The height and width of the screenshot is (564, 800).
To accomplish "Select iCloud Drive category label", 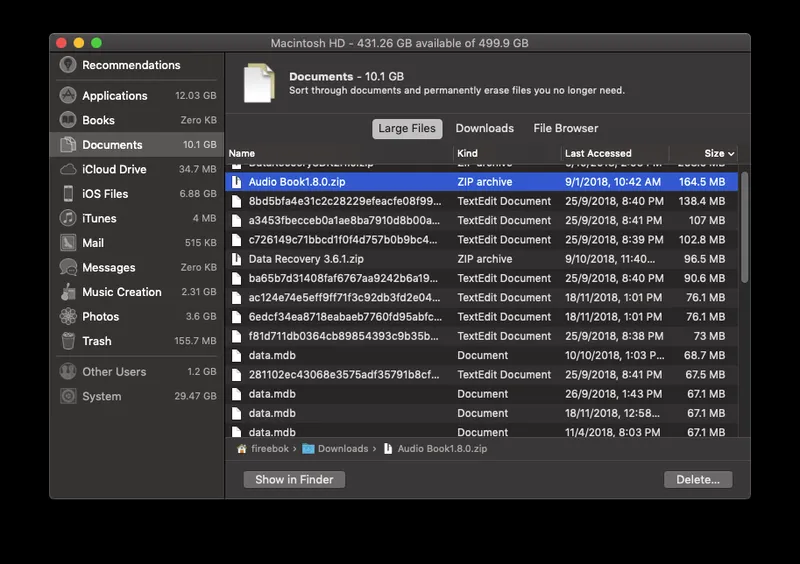I will 114,169.
